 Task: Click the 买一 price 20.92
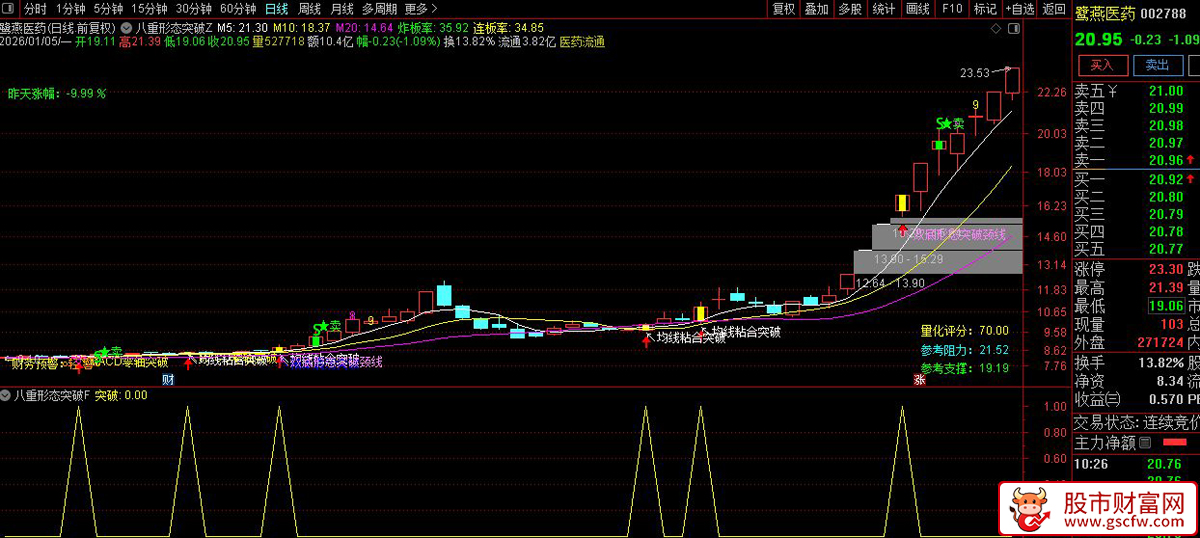[1166, 179]
